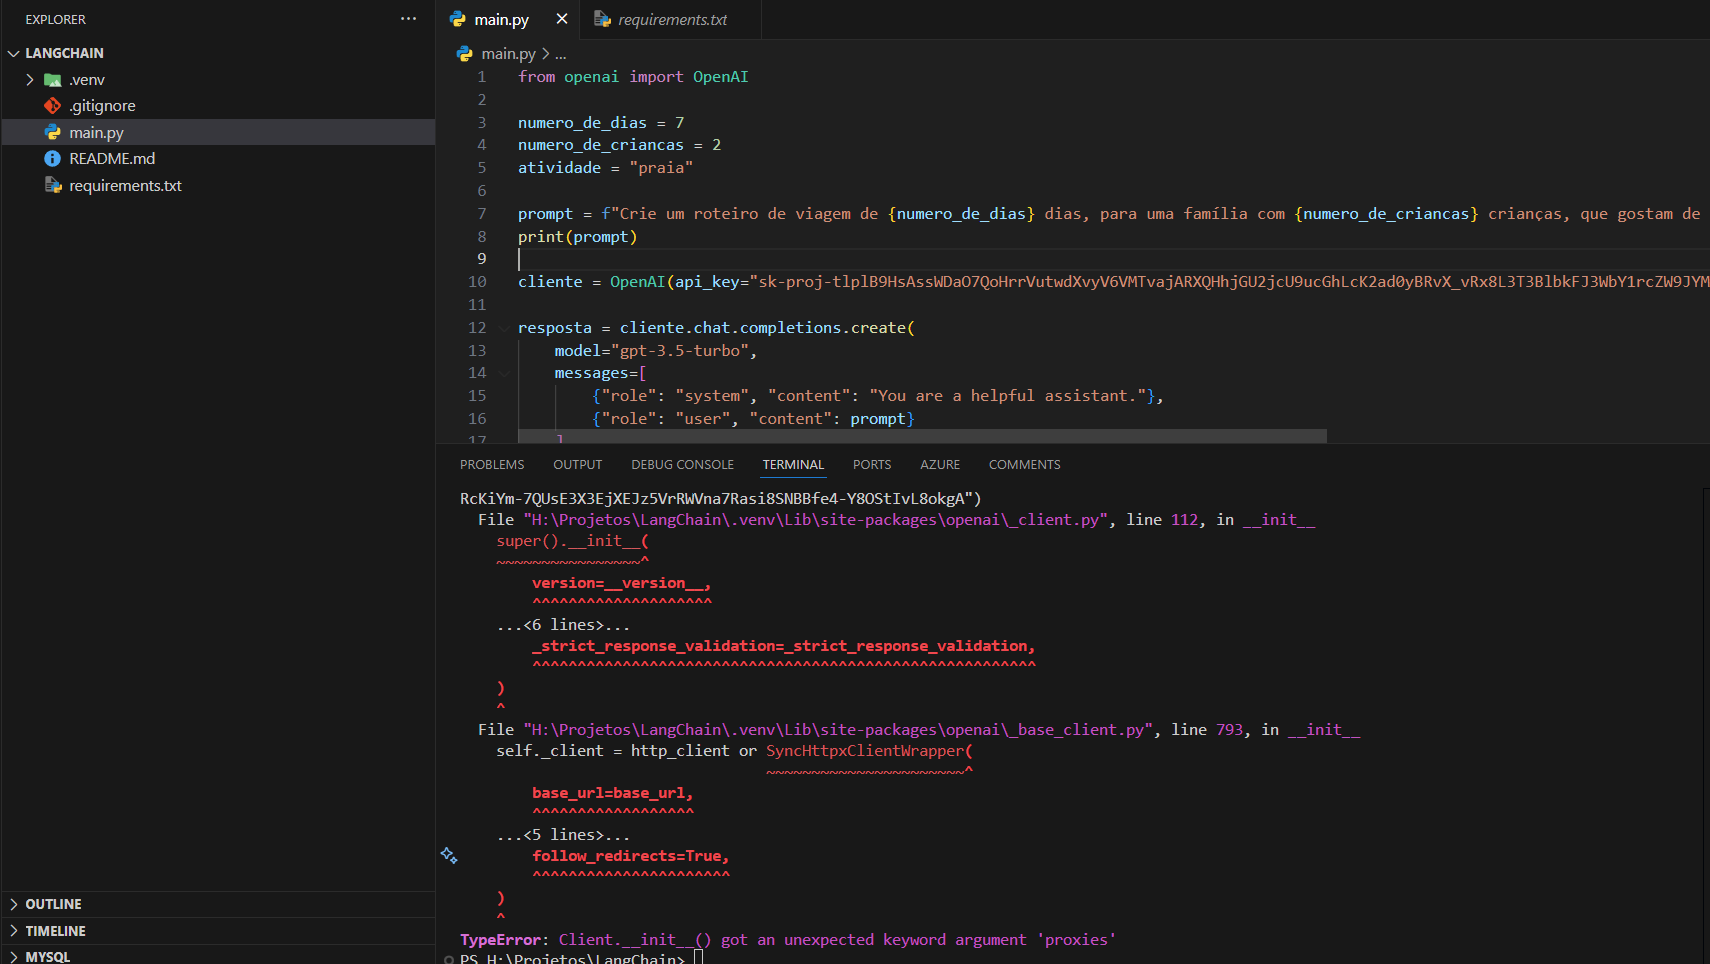
Task: Click breadcrumb separator chevron after main.py
Action: coord(546,54)
